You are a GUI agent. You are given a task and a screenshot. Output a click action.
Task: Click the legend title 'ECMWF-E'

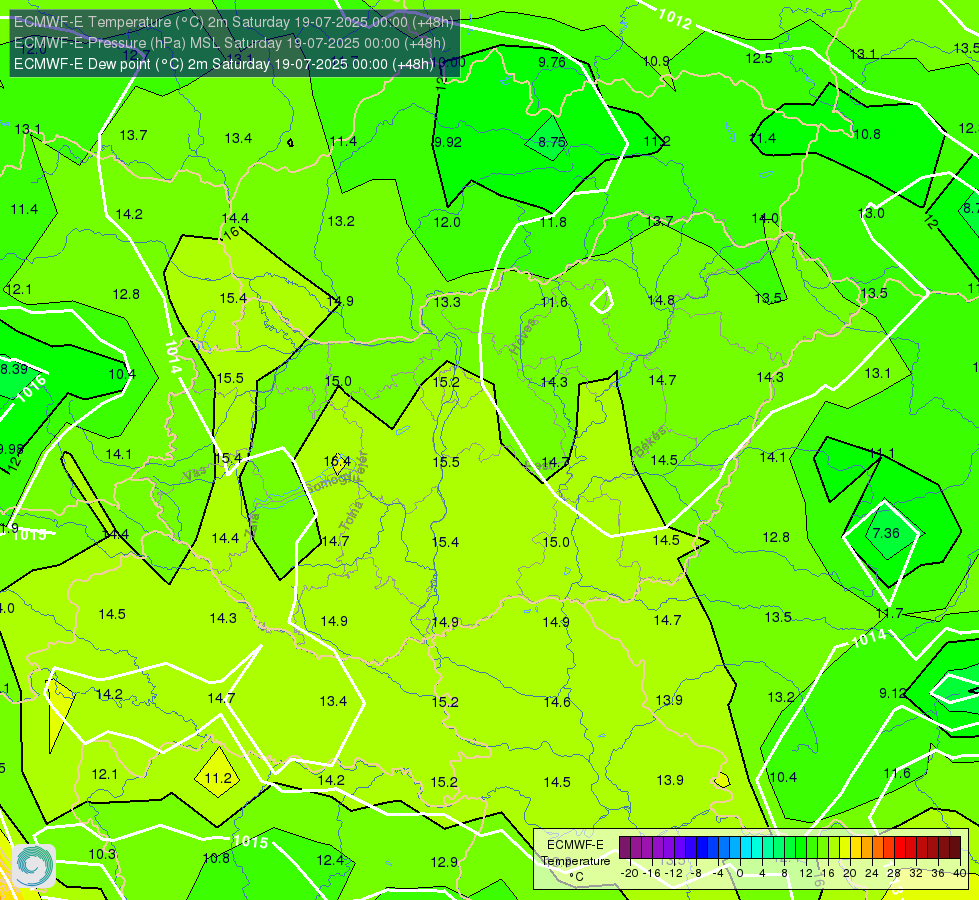tap(575, 845)
